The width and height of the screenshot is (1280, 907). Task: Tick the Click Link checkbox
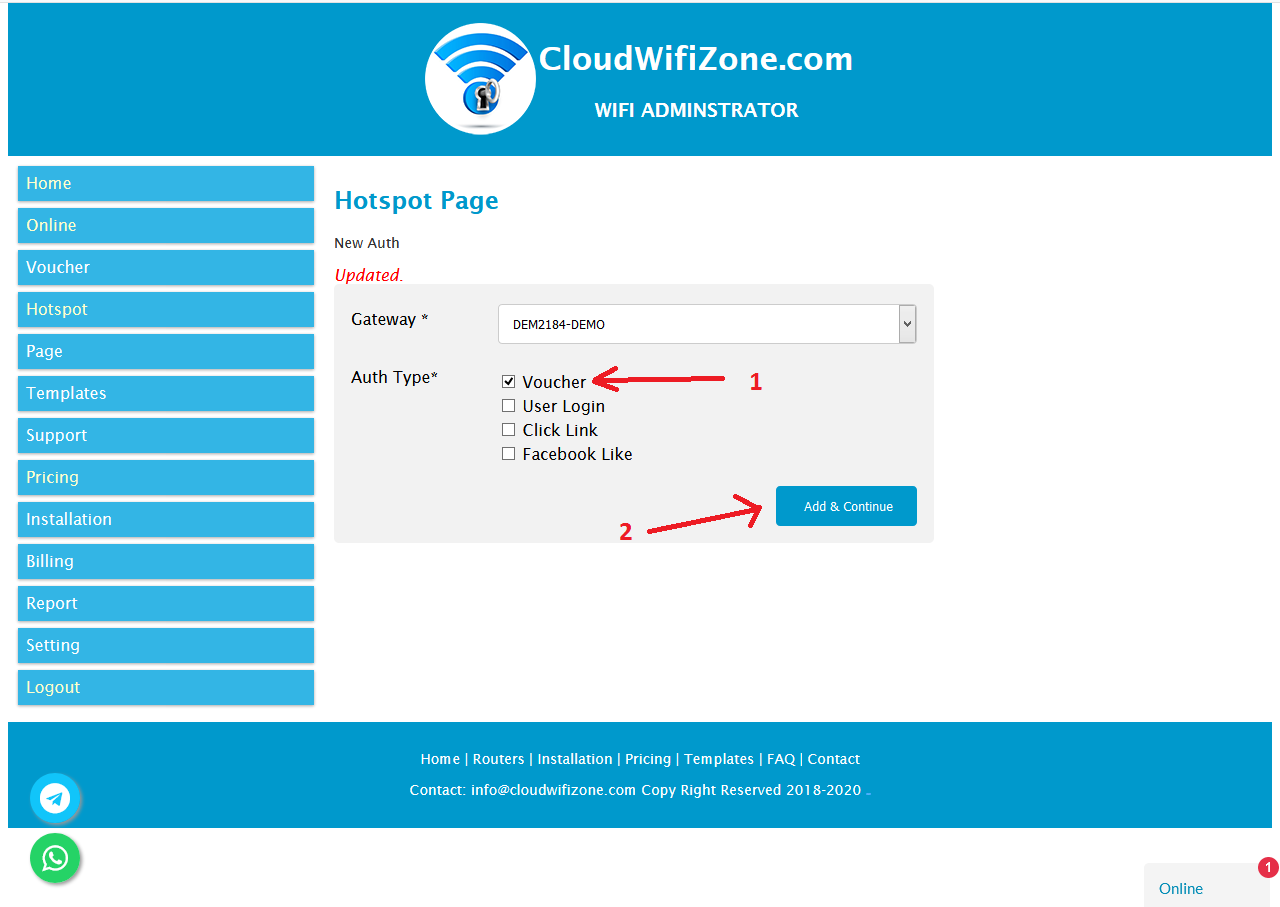click(509, 430)
